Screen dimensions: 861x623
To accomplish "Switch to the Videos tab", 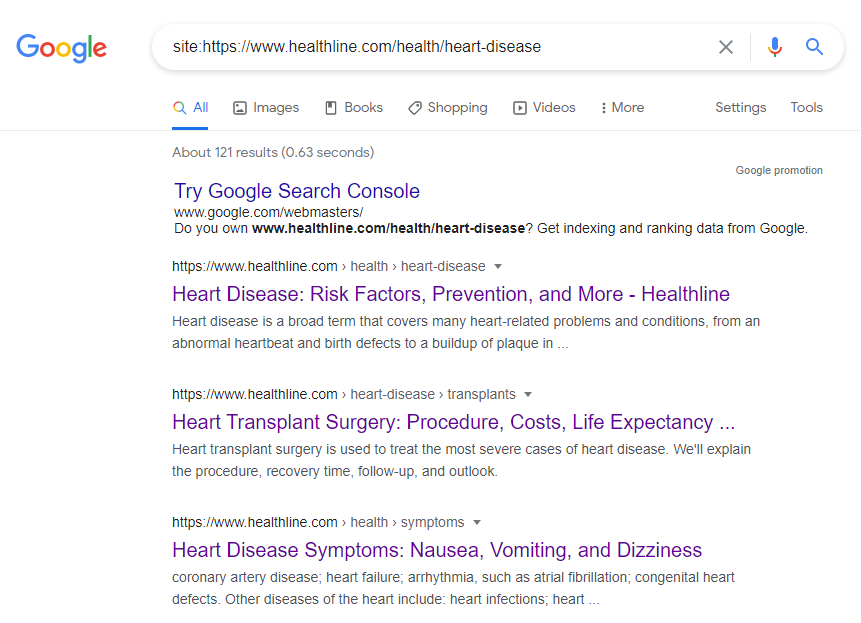I will 544,108.
